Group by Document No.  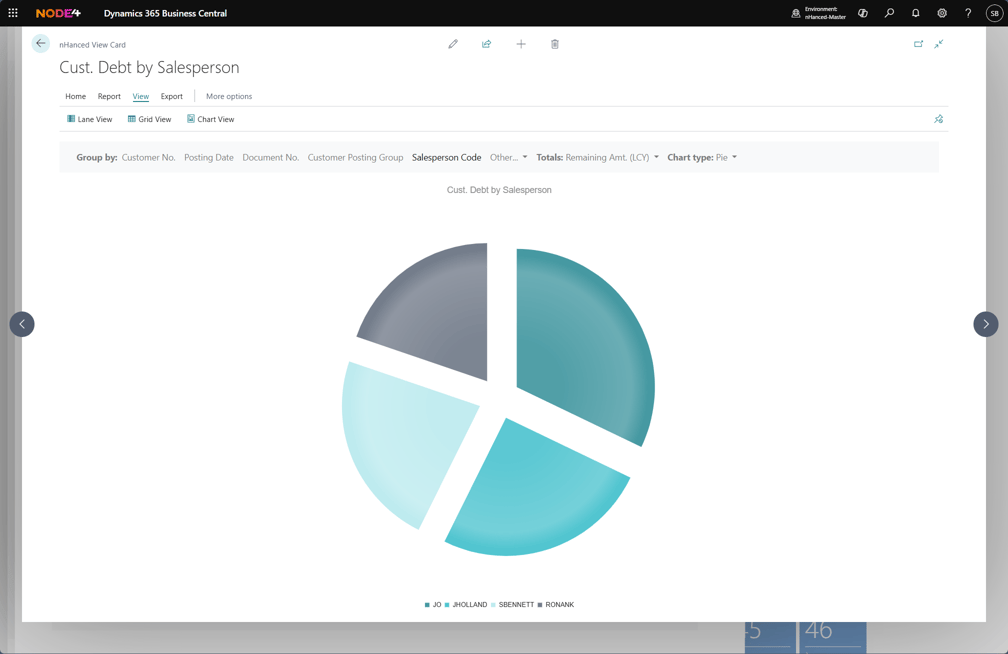coord(271,158)
